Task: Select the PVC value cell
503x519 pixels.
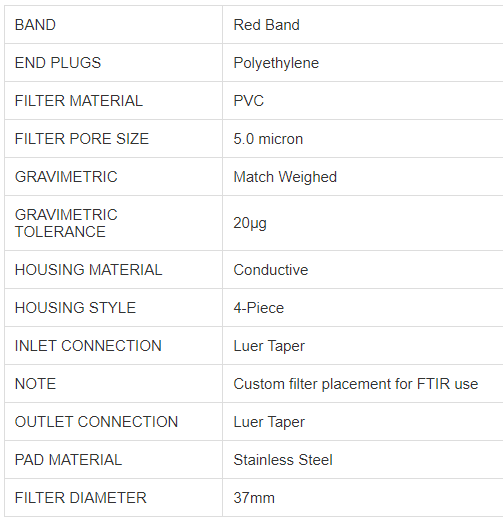Action: (363, 101)
